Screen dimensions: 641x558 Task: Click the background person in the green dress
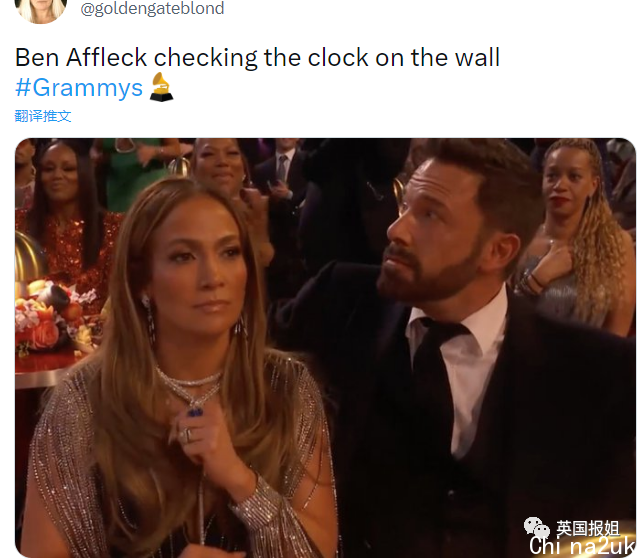point(133,172)
